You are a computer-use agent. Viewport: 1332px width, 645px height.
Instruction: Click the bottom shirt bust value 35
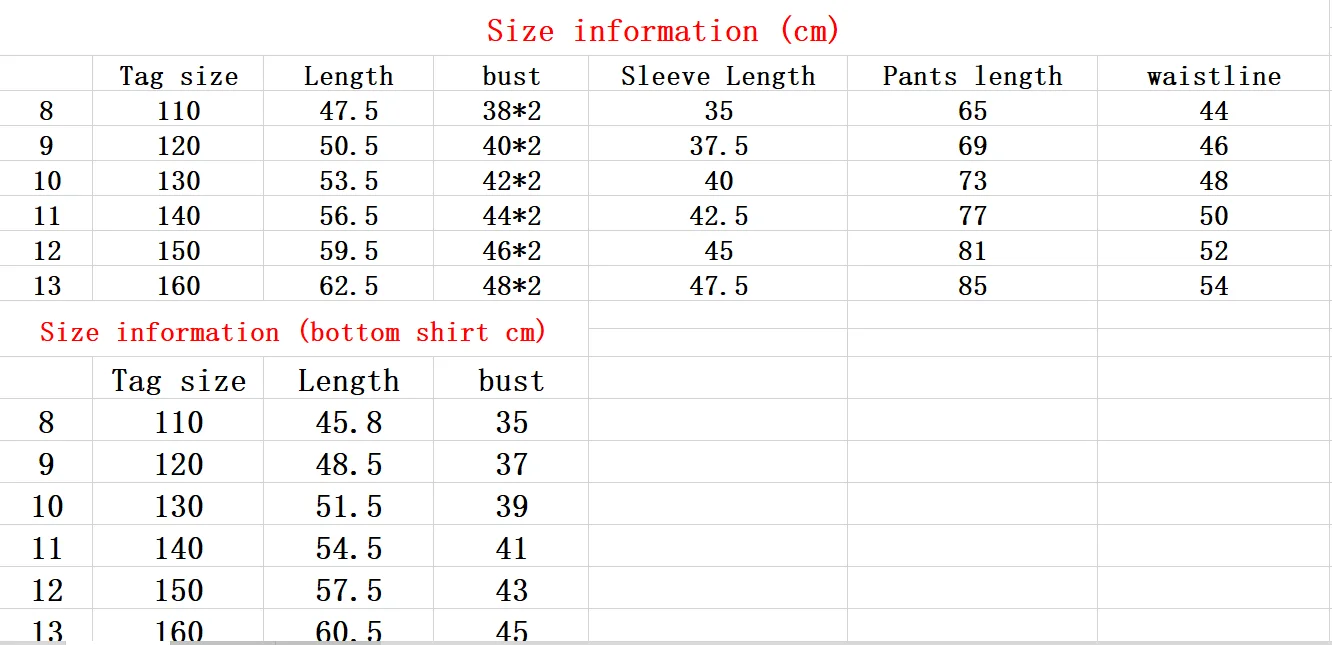coord(511,422)
